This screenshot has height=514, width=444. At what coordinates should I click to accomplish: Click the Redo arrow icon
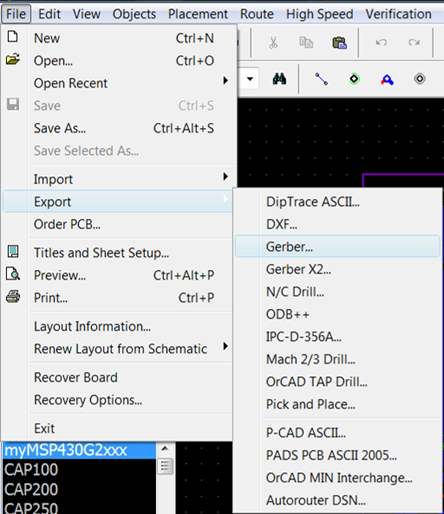[x=414, y=42]
